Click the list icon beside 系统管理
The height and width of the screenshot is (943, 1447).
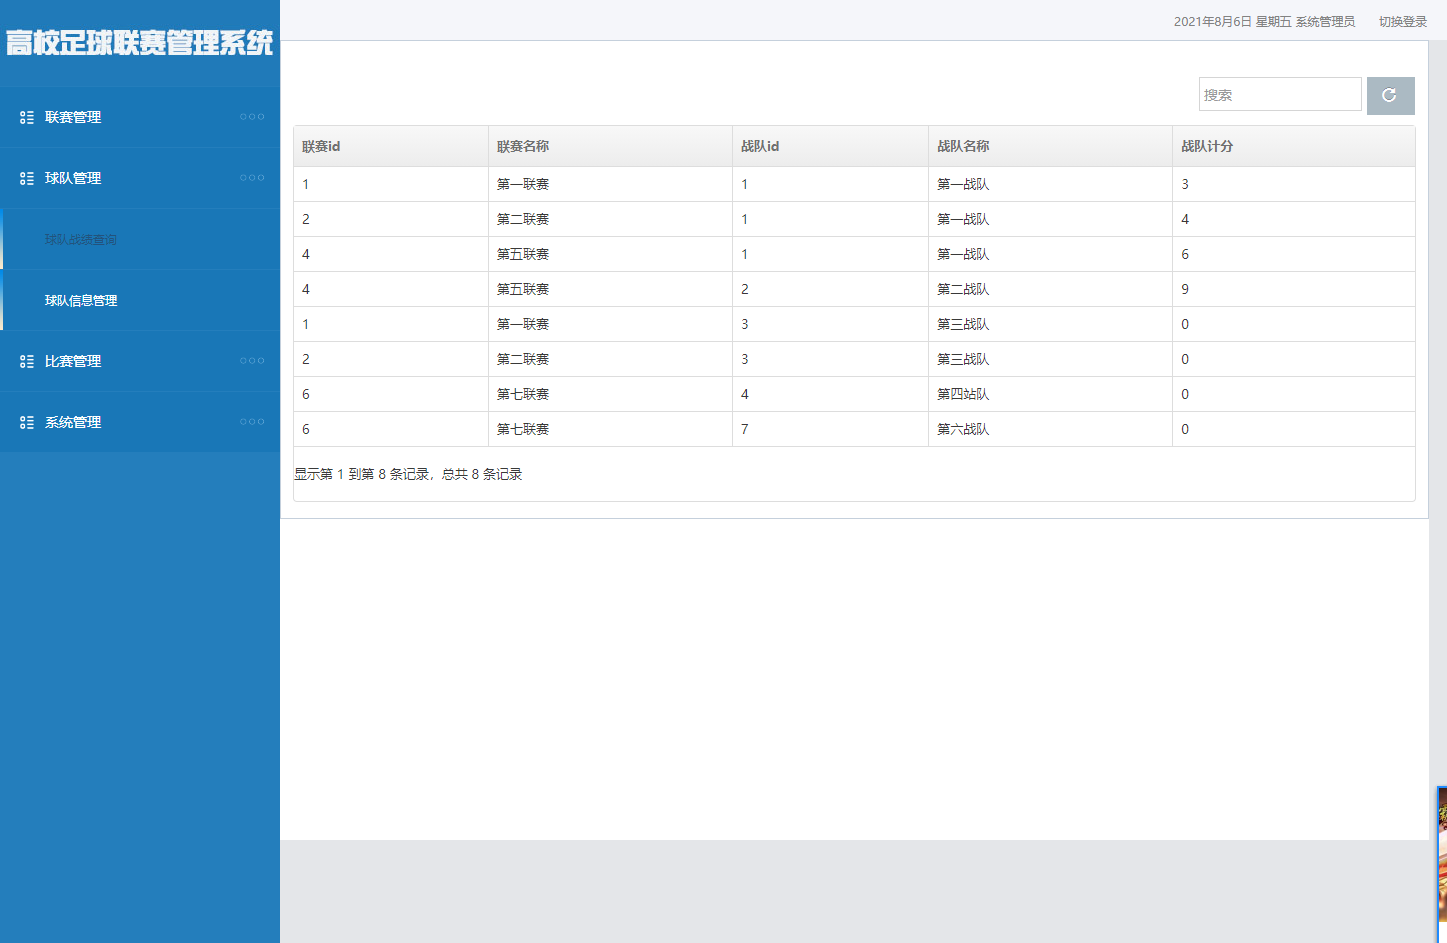pyautogui.click(x=27, y=422)
